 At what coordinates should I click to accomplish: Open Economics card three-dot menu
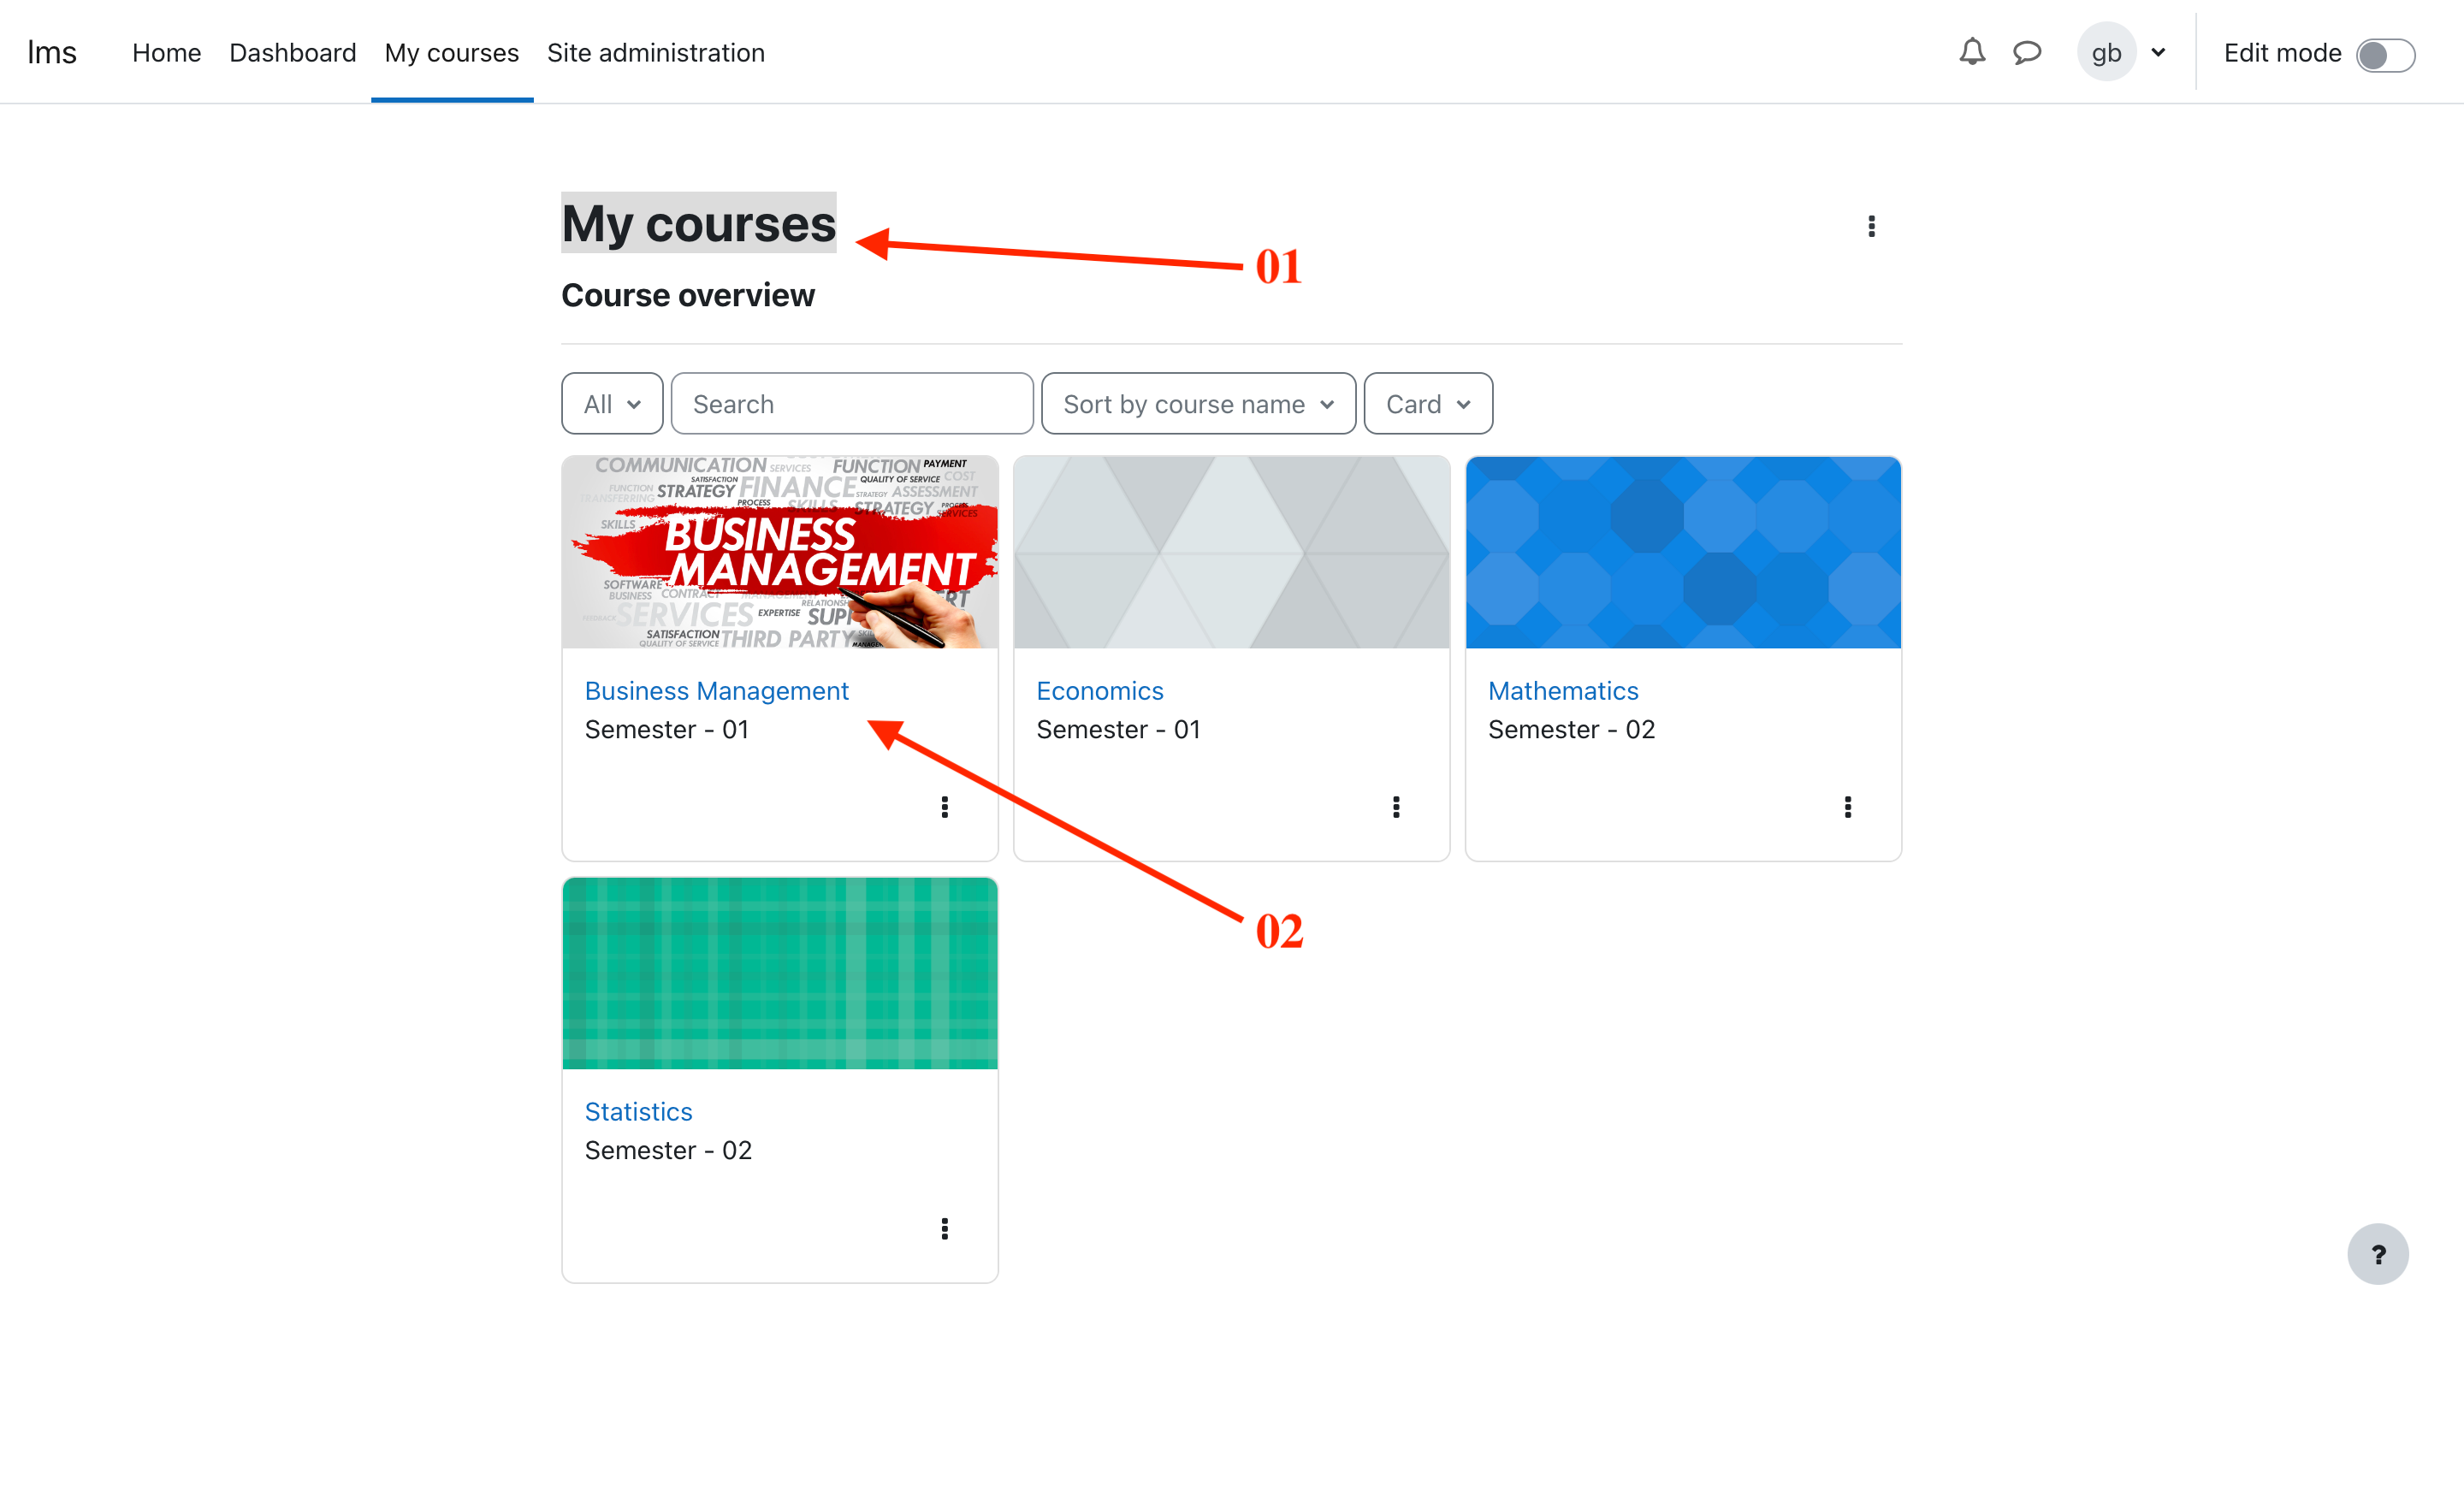1396,807
